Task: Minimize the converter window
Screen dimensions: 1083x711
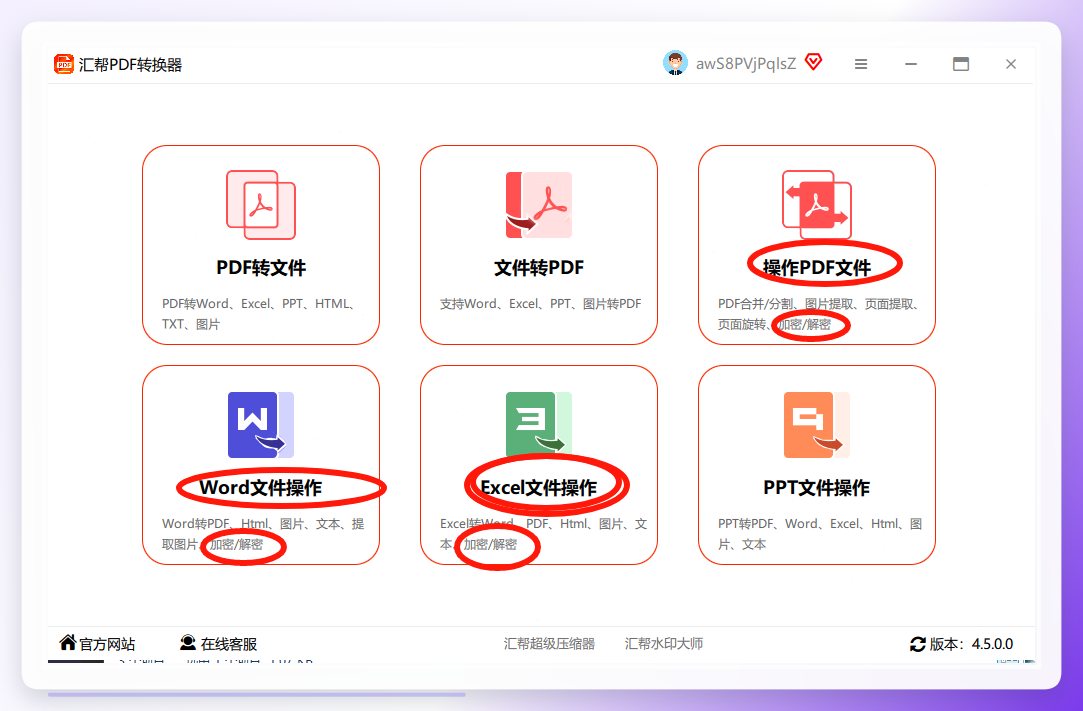Action: 911,64
